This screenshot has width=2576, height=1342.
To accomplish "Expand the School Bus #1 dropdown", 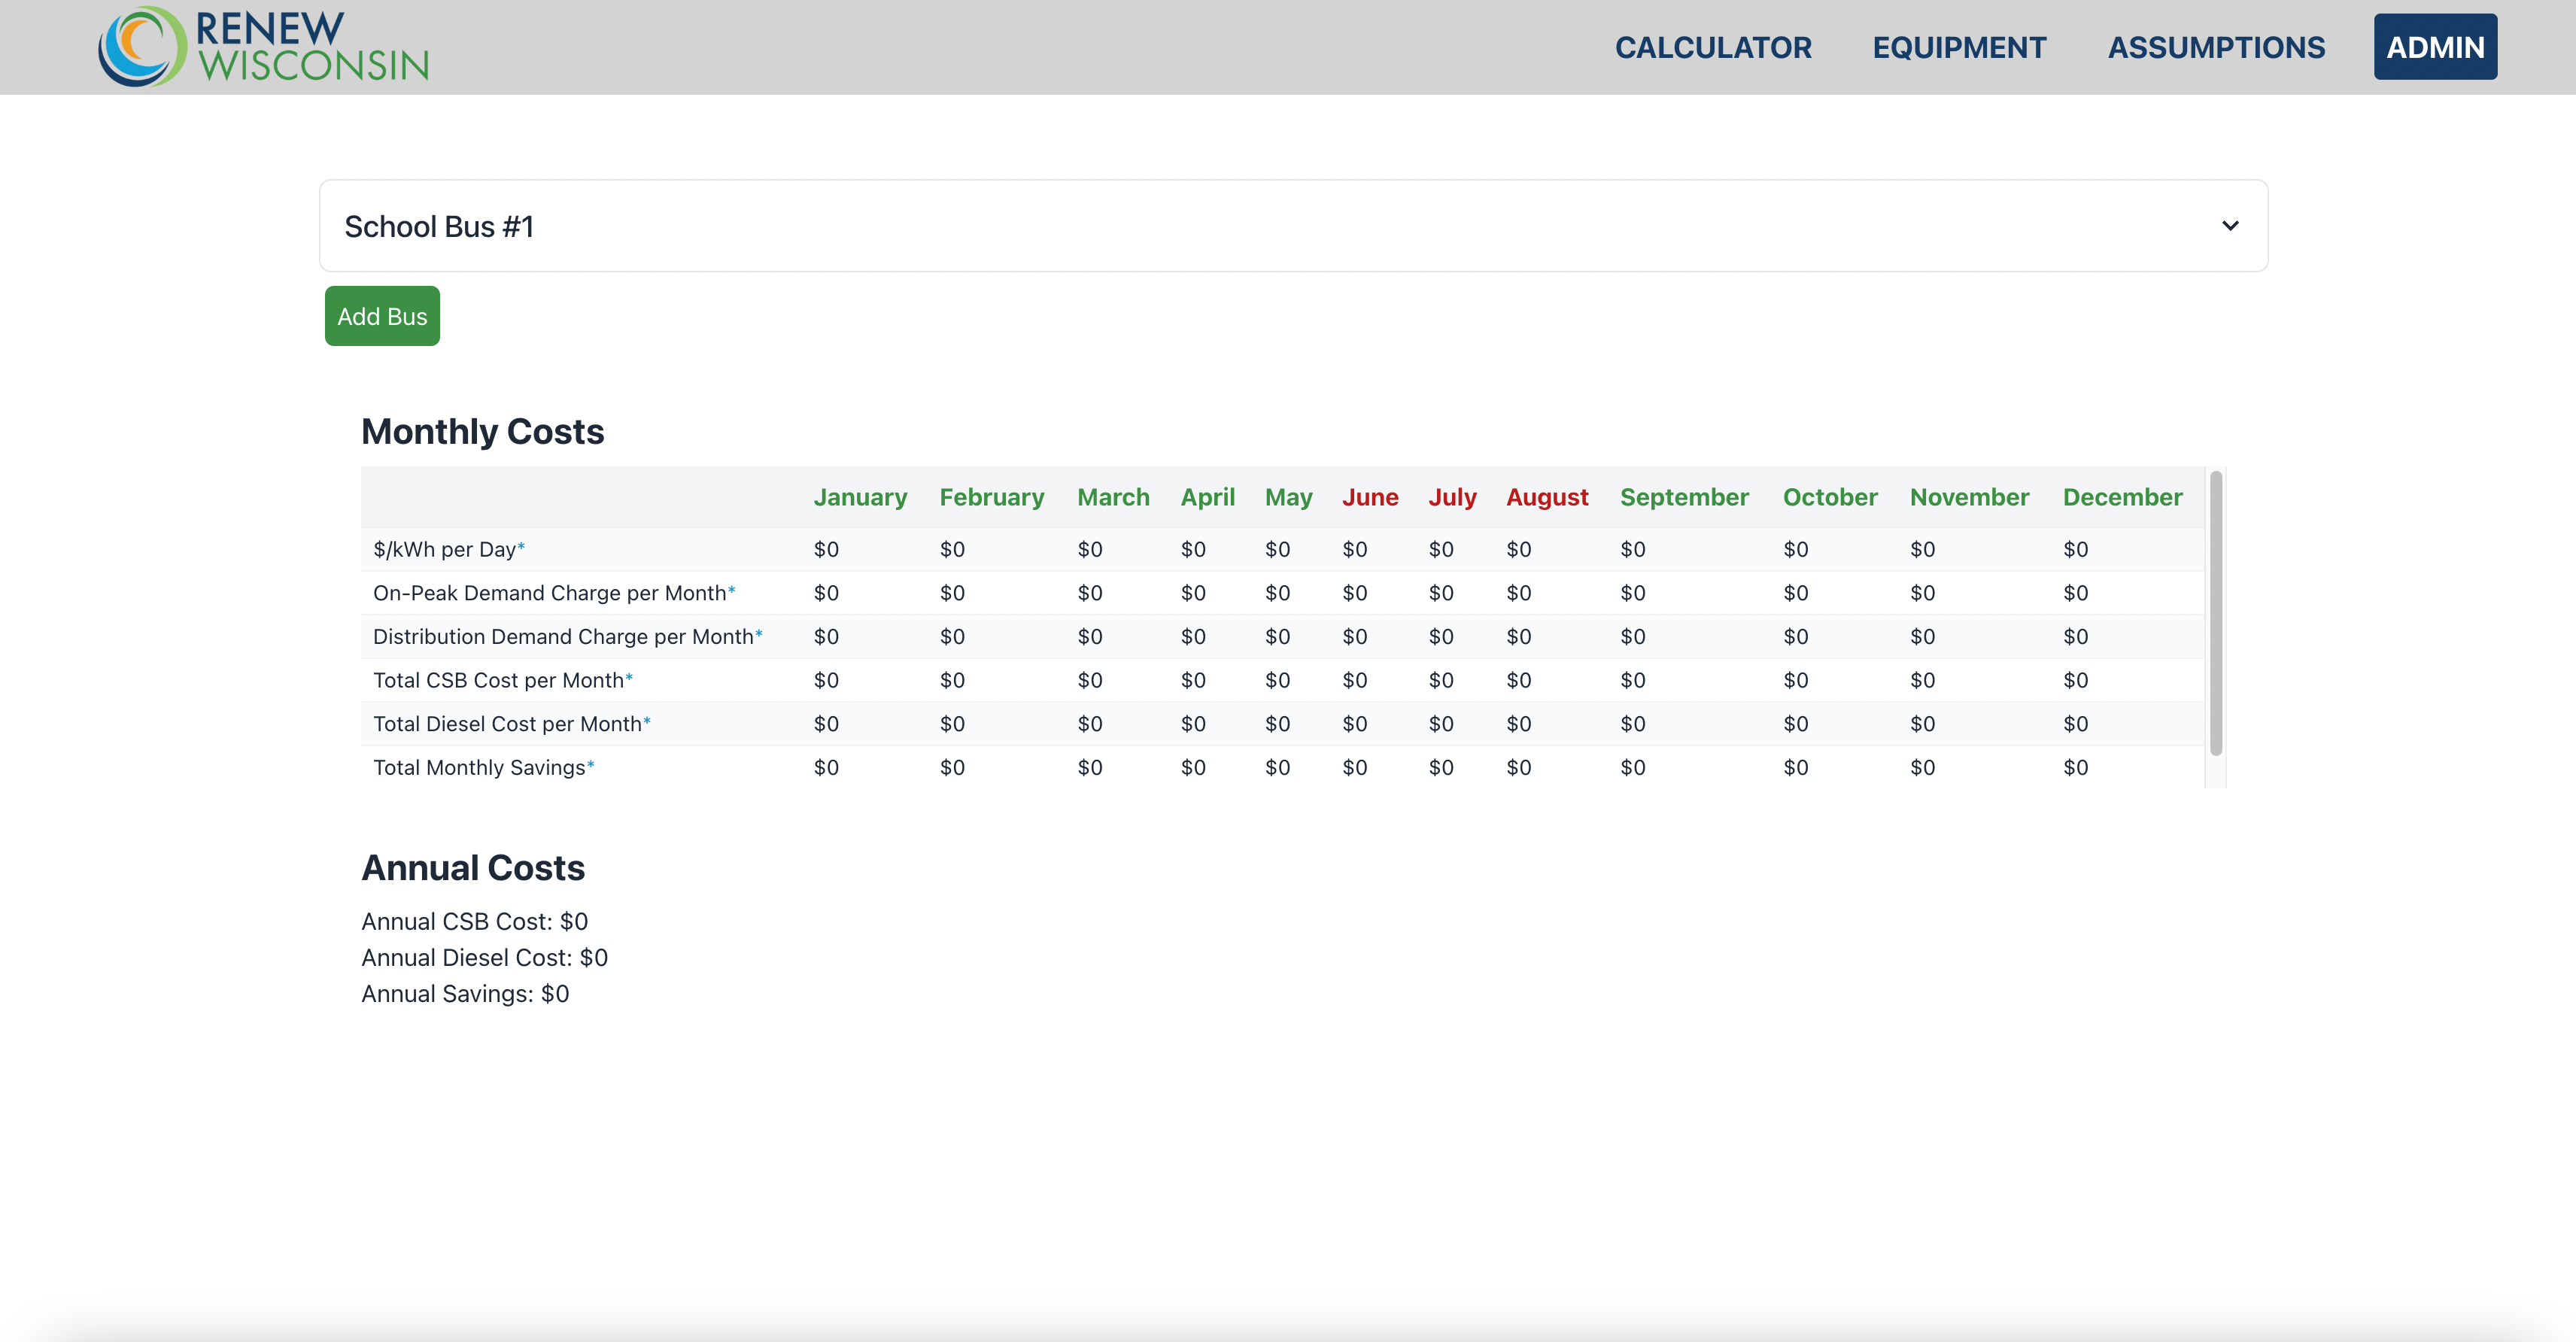I will pyautogui.click(x=2235, y=225).
